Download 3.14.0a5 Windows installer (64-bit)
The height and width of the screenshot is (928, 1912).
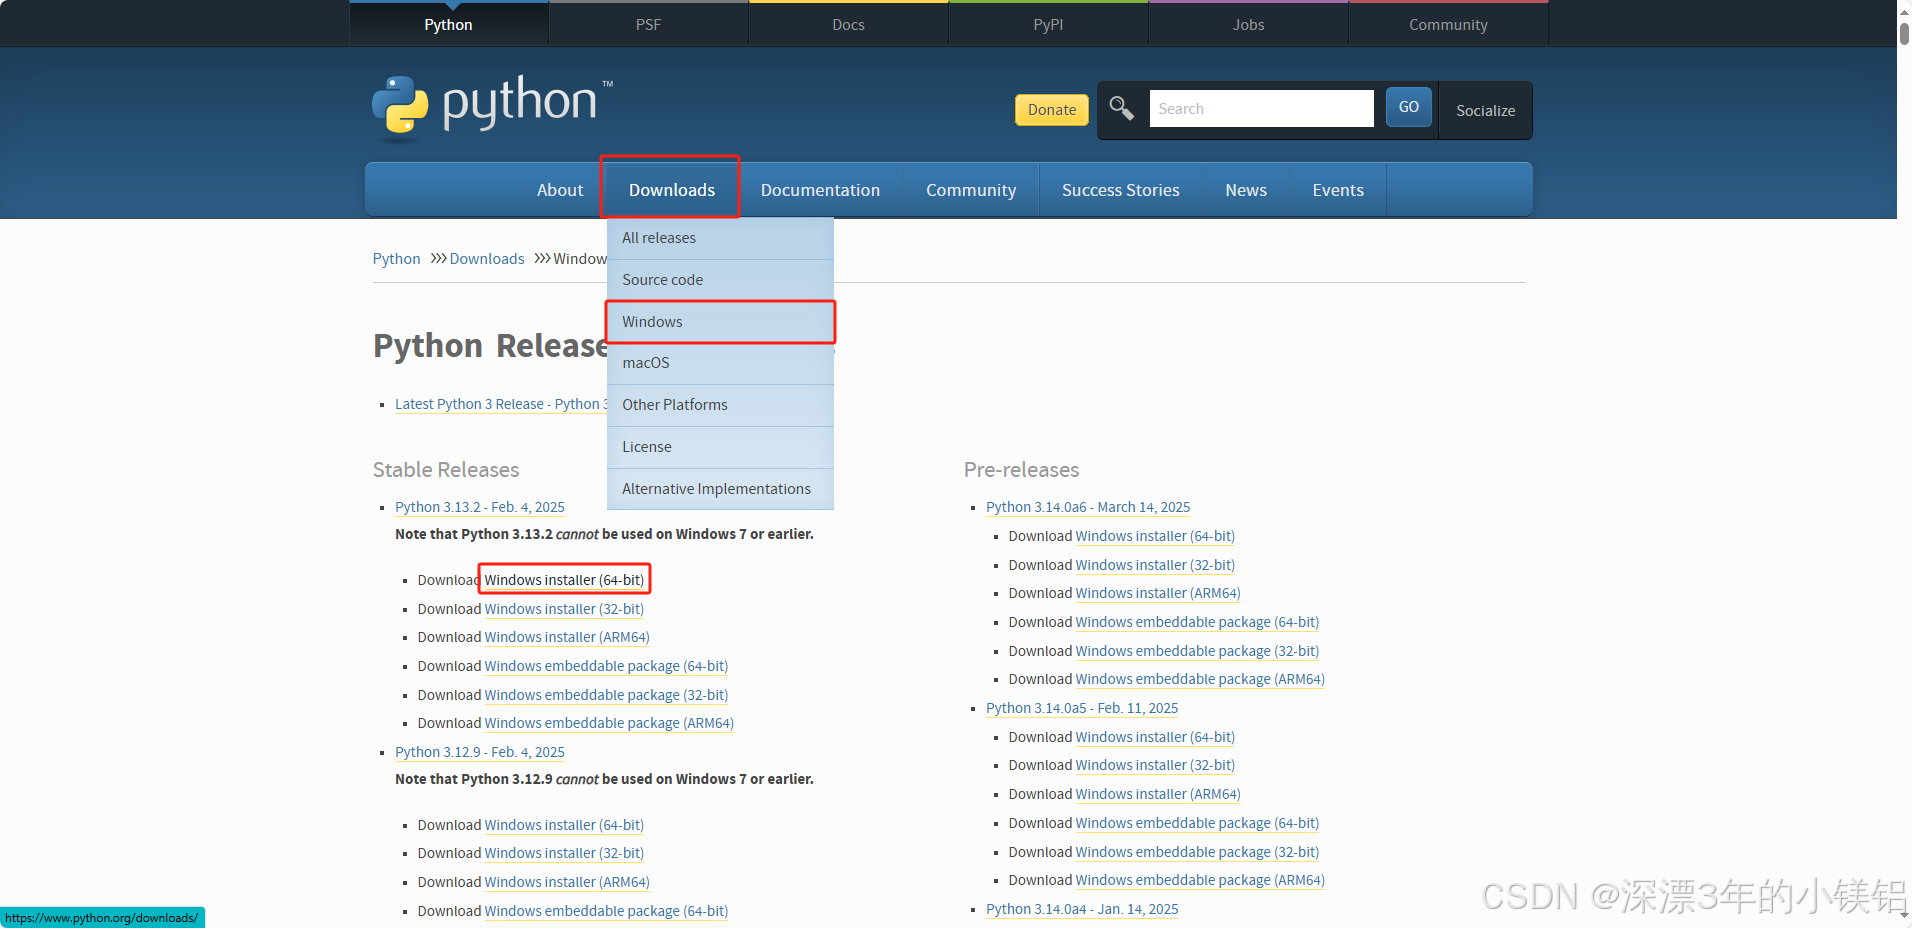tap(1155, 737)
